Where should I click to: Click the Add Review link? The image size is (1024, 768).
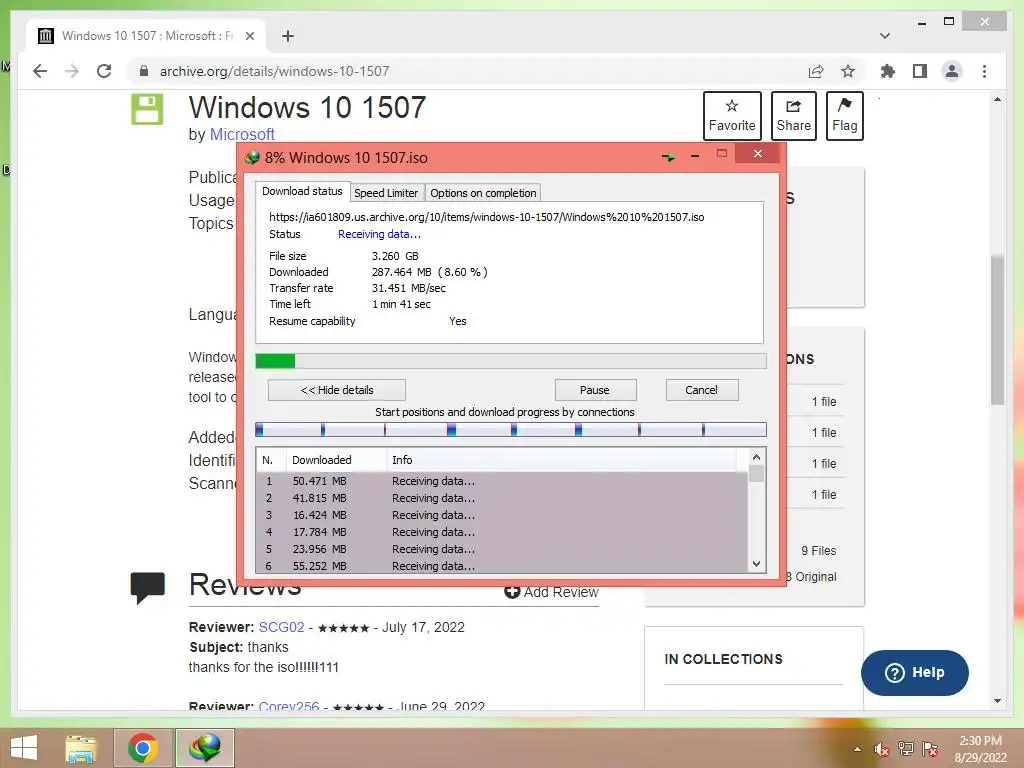(551, 592)
